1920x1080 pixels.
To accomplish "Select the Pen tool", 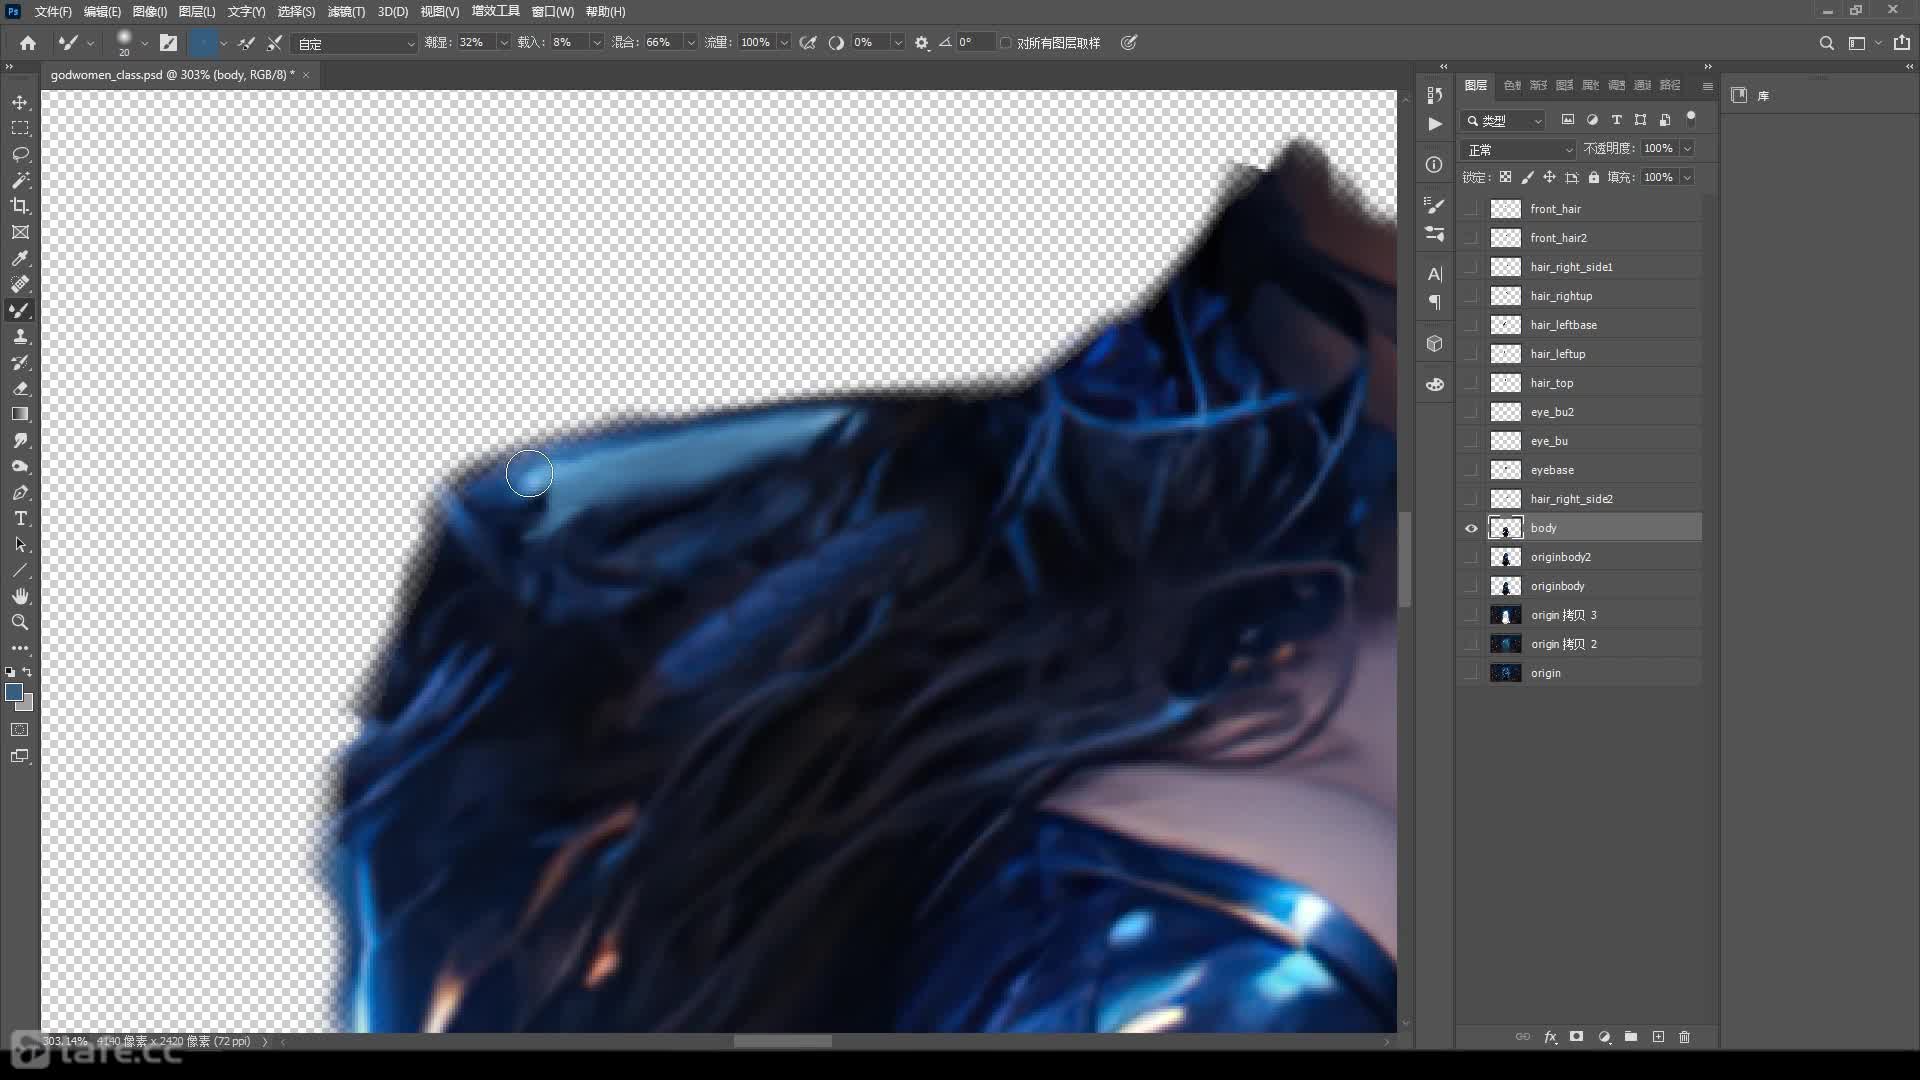I will coord(20,493).
